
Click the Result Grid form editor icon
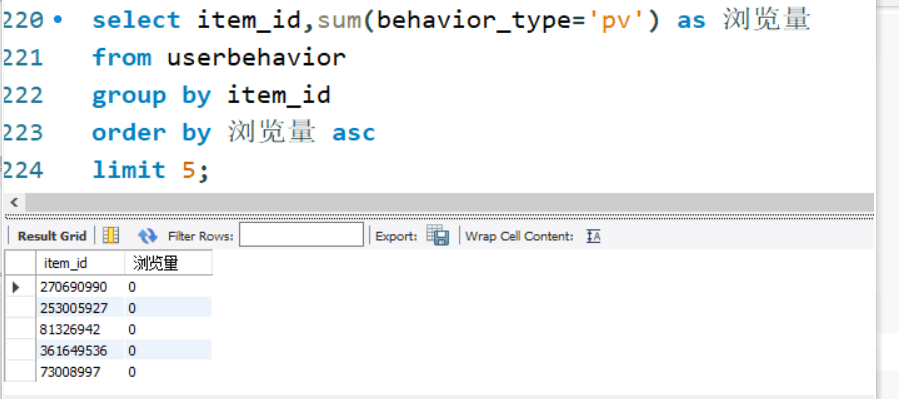point(111,235)
